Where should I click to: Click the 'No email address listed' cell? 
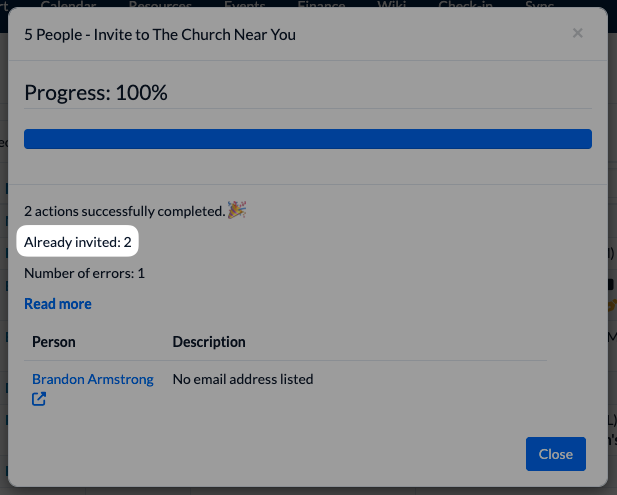click(243, 379)
